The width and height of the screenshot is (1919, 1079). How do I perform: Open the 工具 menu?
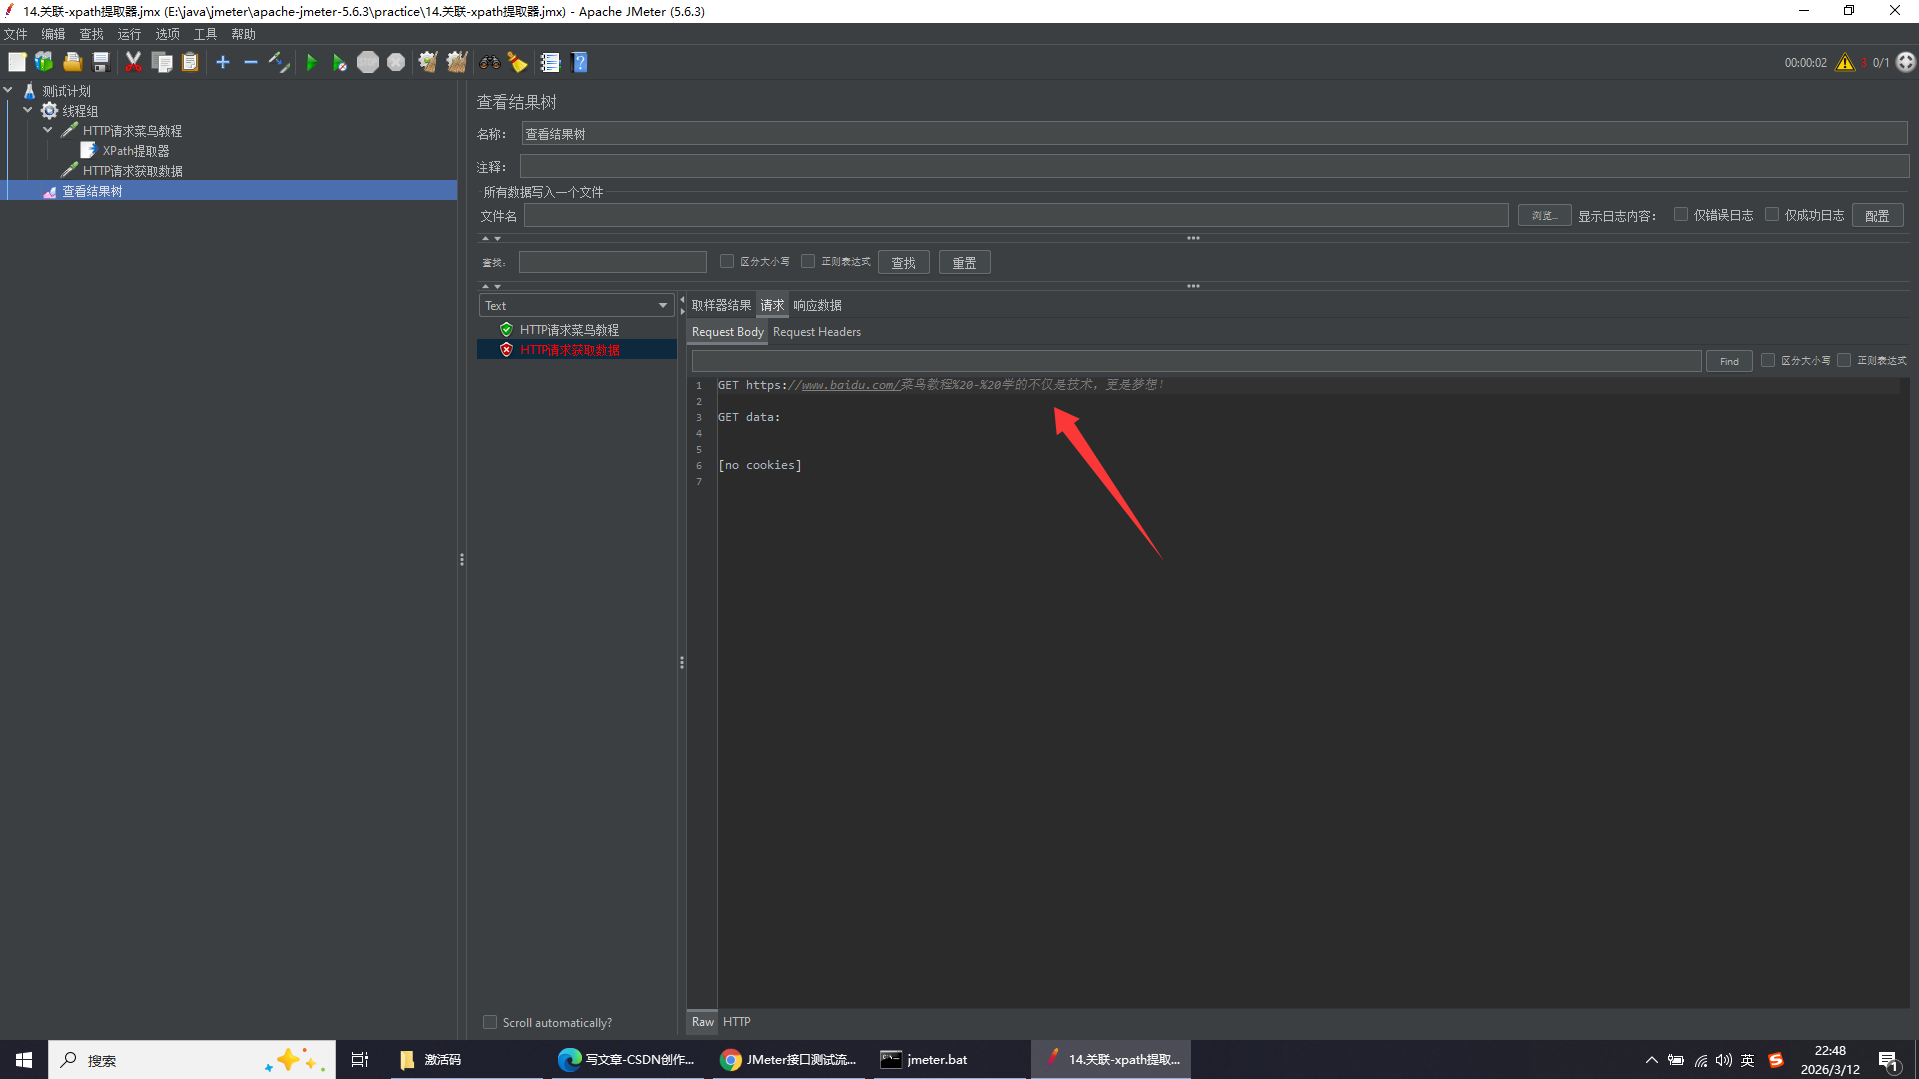[205, 34]
